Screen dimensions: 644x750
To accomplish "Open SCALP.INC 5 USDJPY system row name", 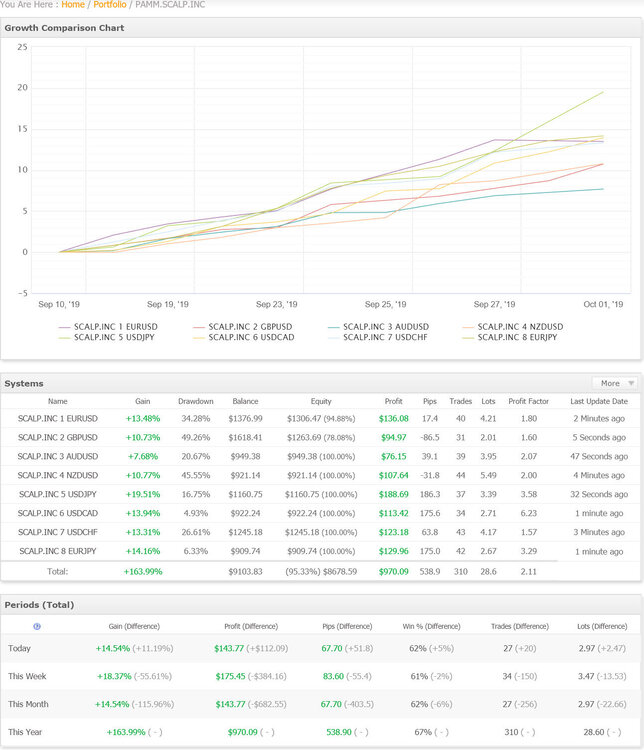I will [58, 494].
